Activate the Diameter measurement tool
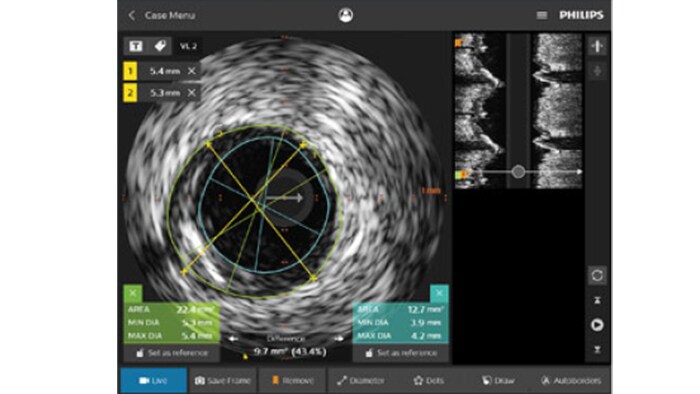700x394 pixels. [x=361, y=381]
